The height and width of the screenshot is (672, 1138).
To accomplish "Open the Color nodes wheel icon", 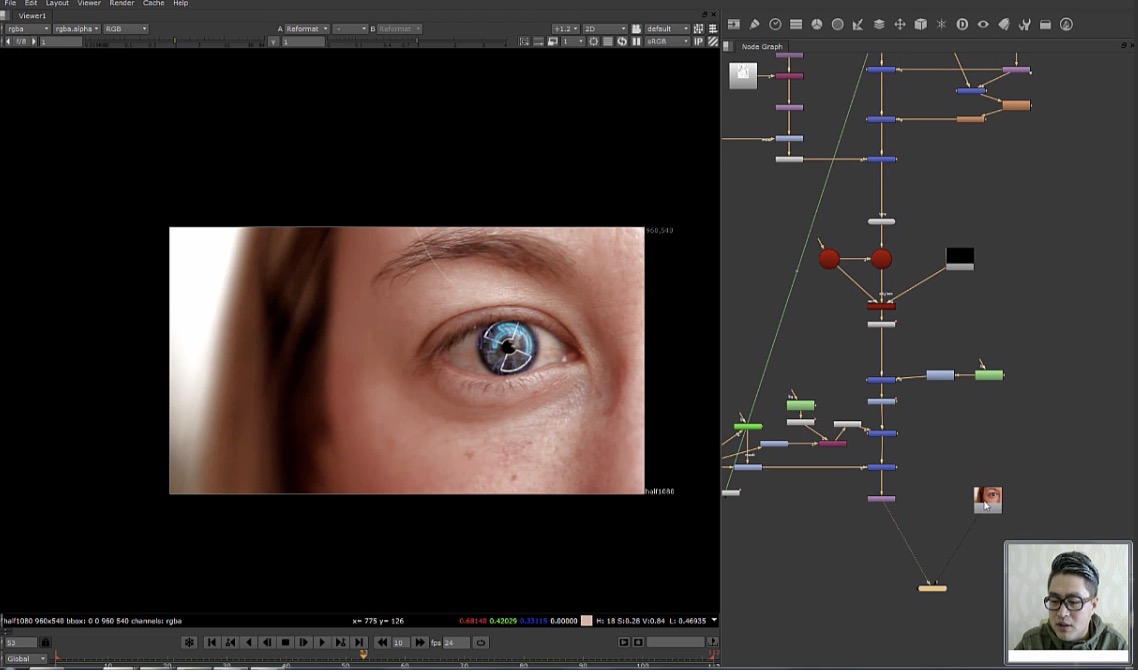I will pos(816,24).
